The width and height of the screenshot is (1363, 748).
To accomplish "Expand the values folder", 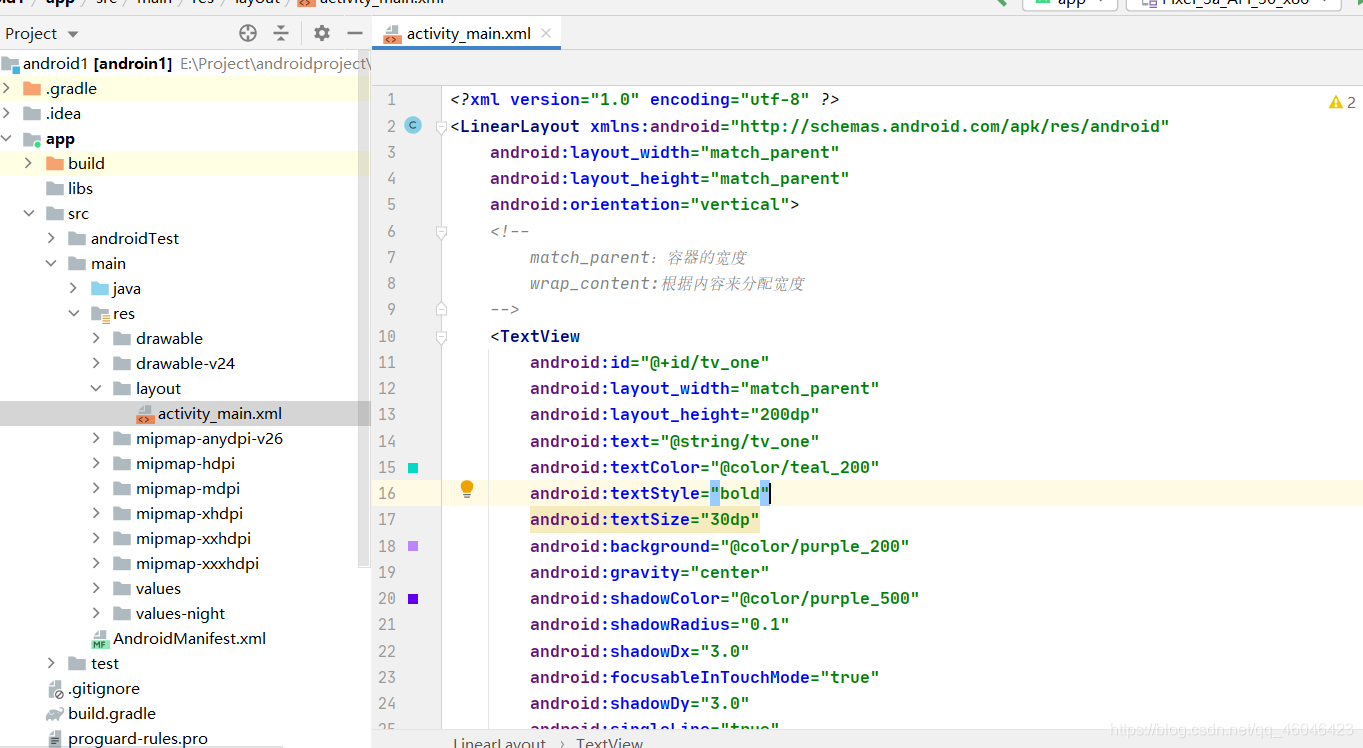I will click(x=97, y=588).
